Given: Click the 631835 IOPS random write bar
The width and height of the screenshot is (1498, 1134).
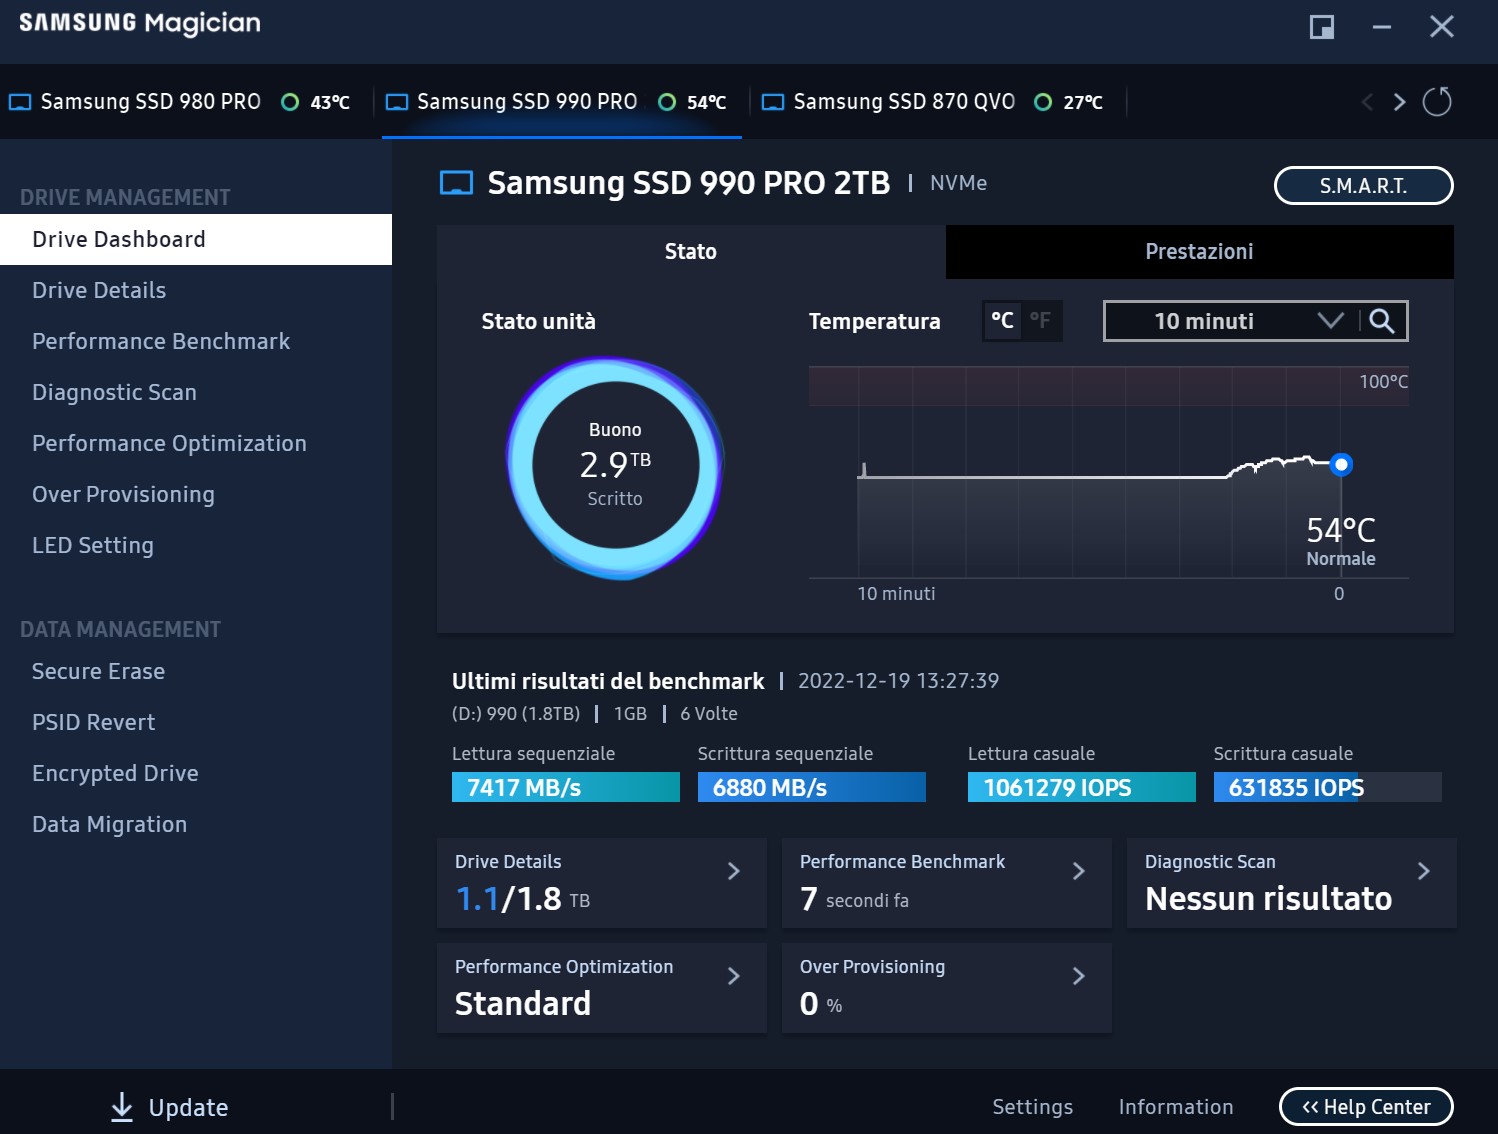Looking at the screenshot, I should pos(1328,787).
